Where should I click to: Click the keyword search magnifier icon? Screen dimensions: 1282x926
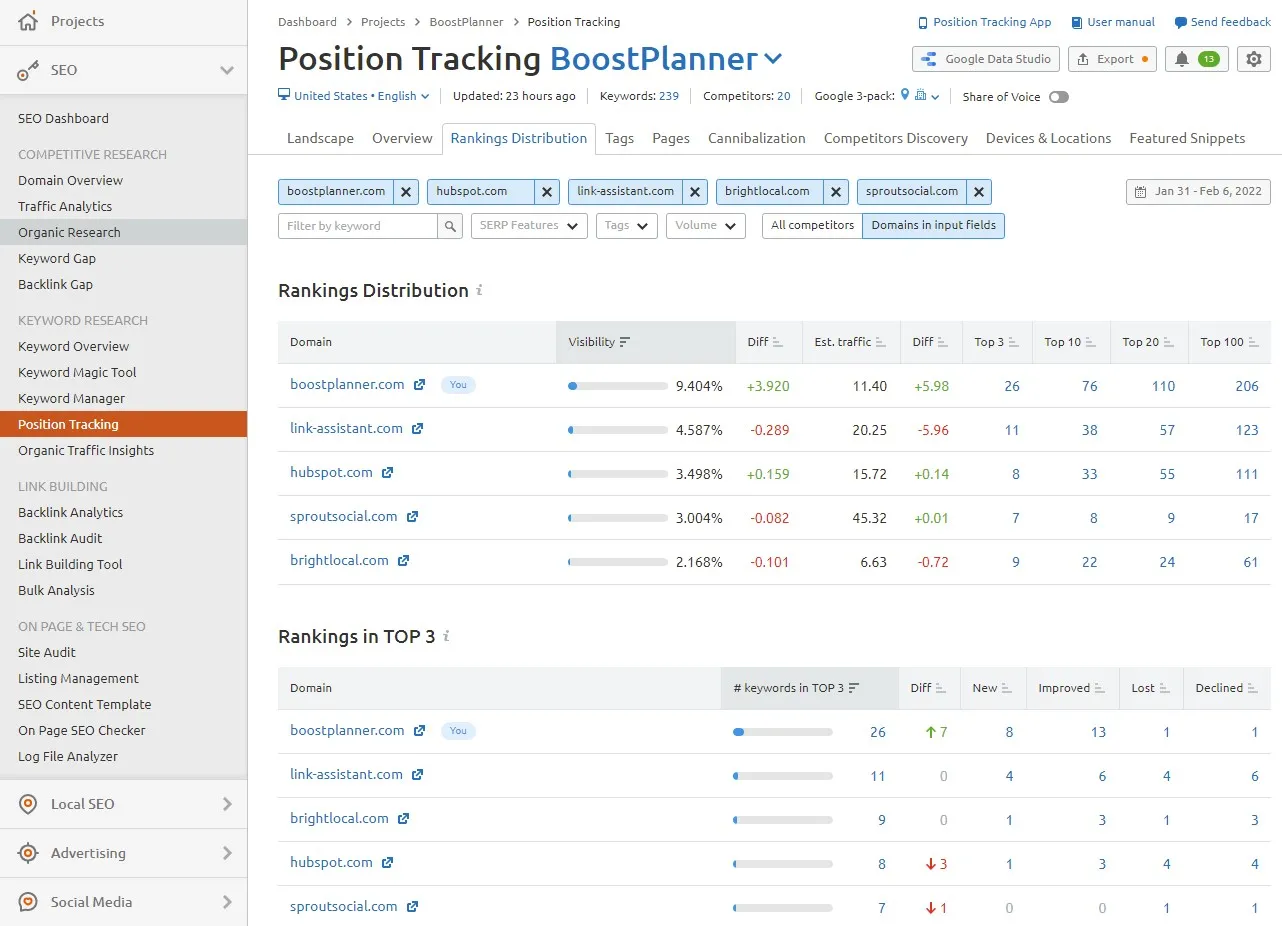click(x=451, y=226)
